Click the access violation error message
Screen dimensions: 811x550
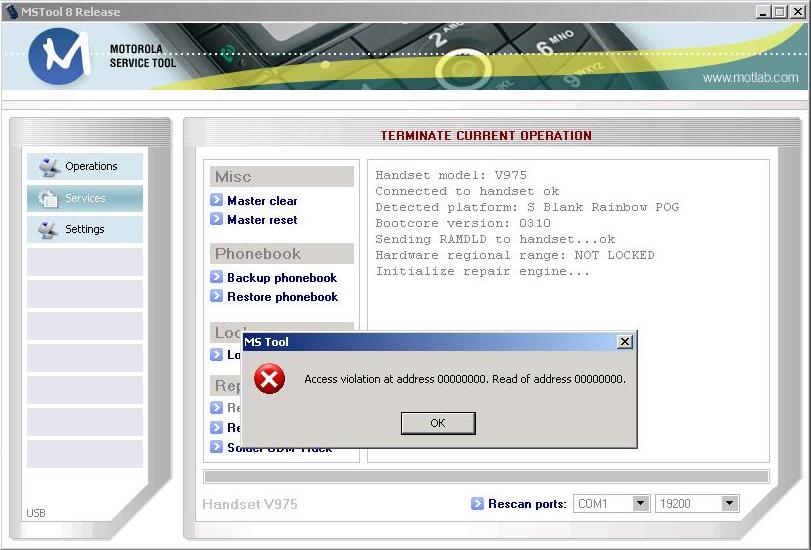coord(464,379)
